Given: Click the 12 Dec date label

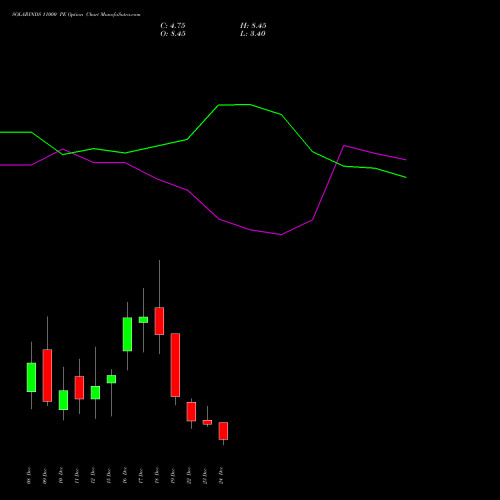Looking at the screenshot, I should (93, 476).
